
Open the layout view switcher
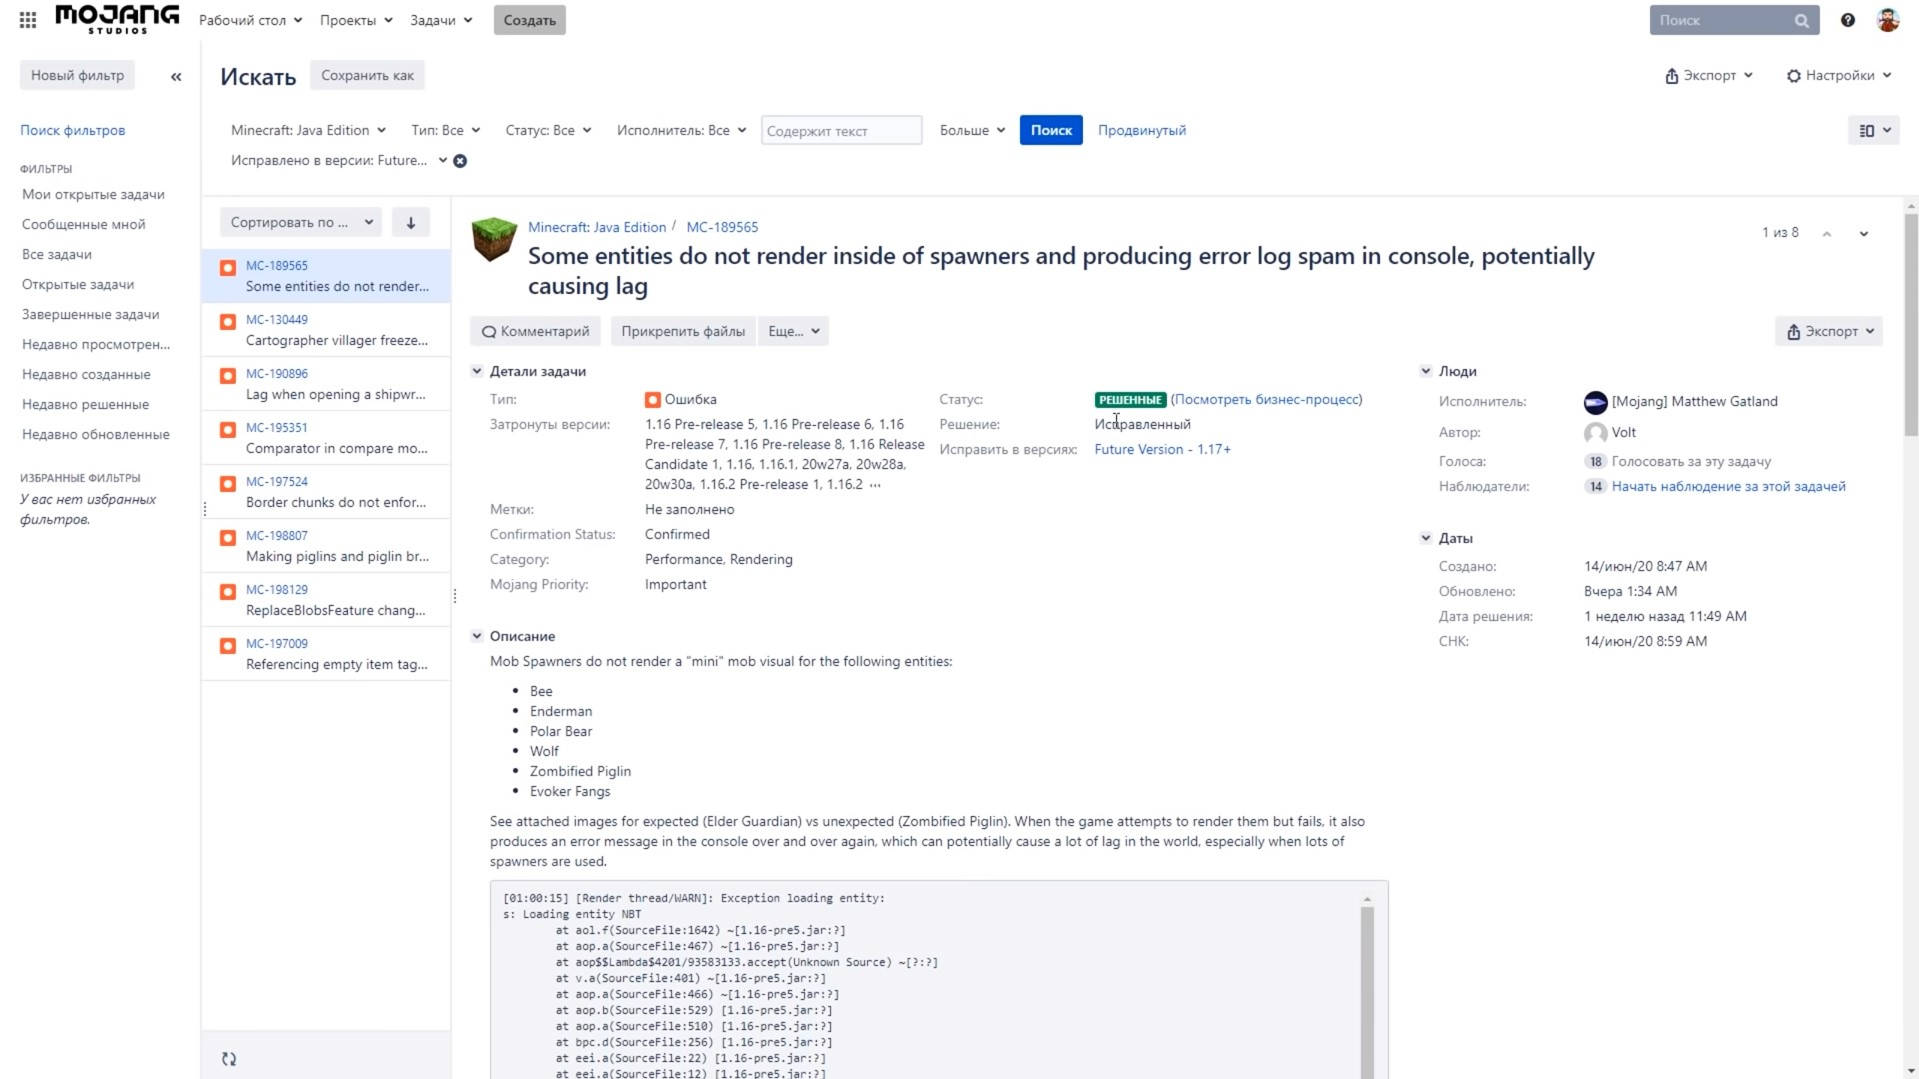coord(1873,131)
